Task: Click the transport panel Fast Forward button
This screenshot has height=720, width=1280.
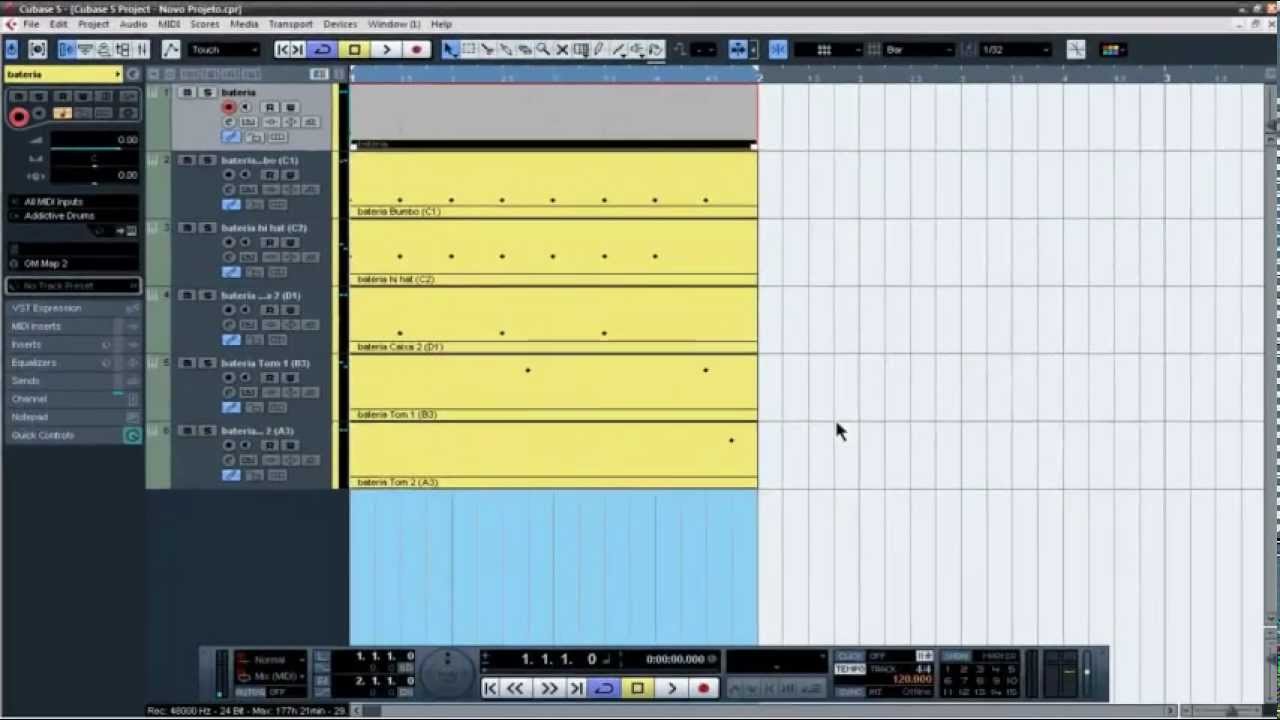Action: tap(549, 688)
